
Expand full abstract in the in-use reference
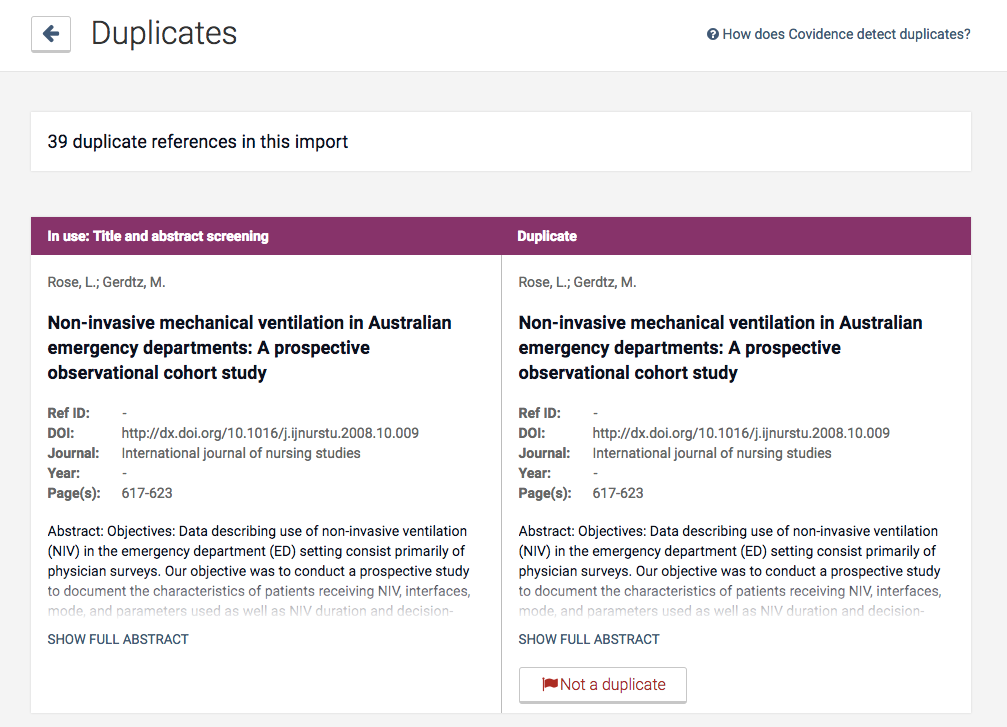click(118, 639)
